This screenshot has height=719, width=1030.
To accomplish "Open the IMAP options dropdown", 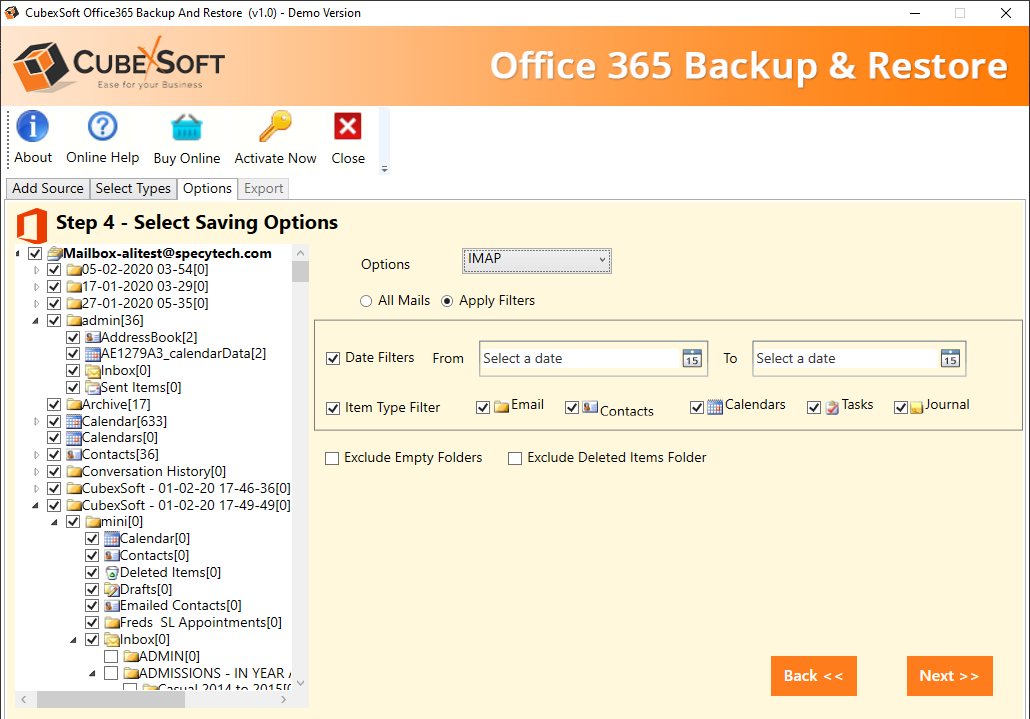I will (537, 261).
